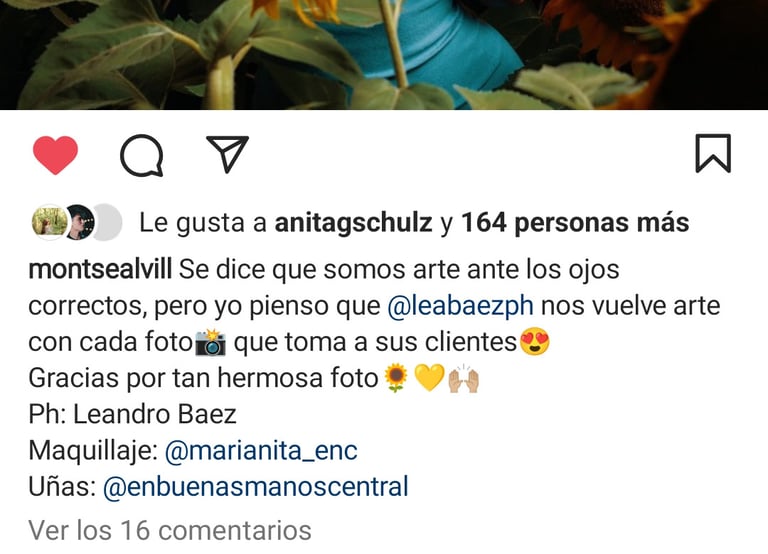Follow the @leabaezph mention
The width and height of the screenshot is (768, 554).
(x=460, y=306)
